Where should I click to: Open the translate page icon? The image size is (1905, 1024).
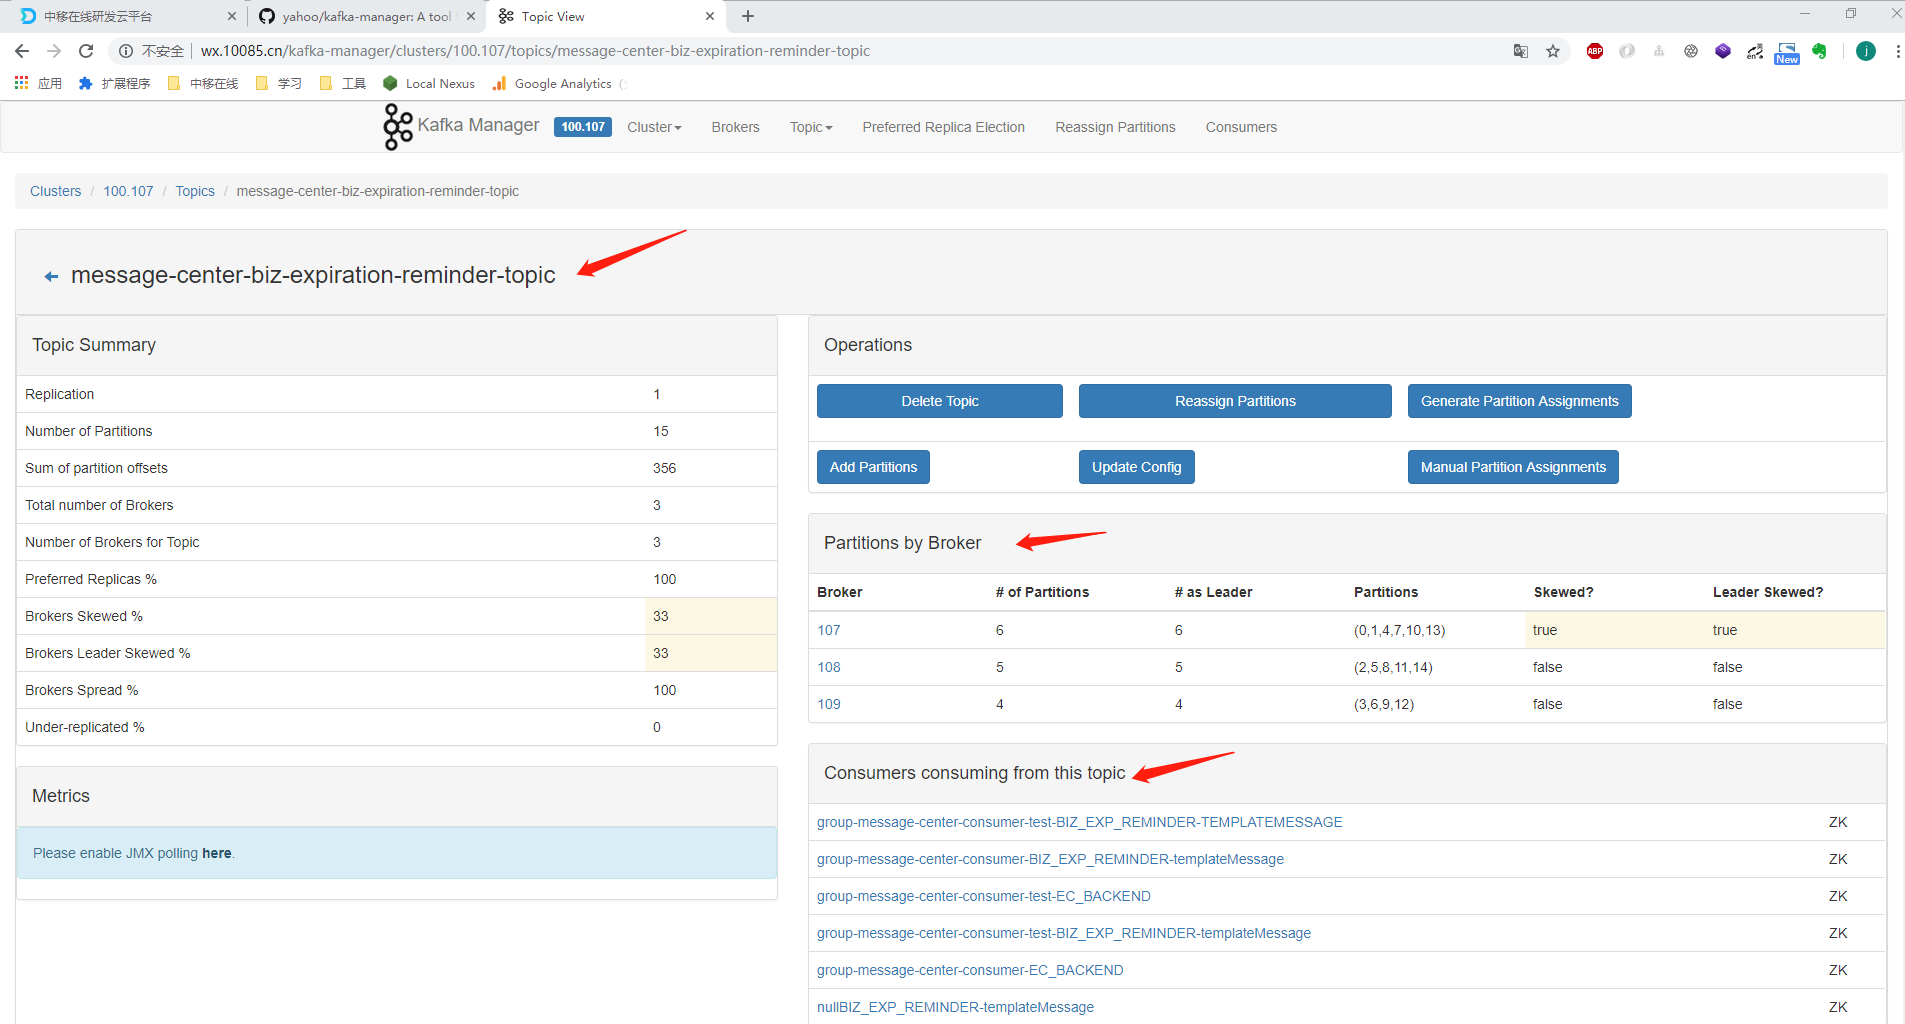coord(1521,51)
